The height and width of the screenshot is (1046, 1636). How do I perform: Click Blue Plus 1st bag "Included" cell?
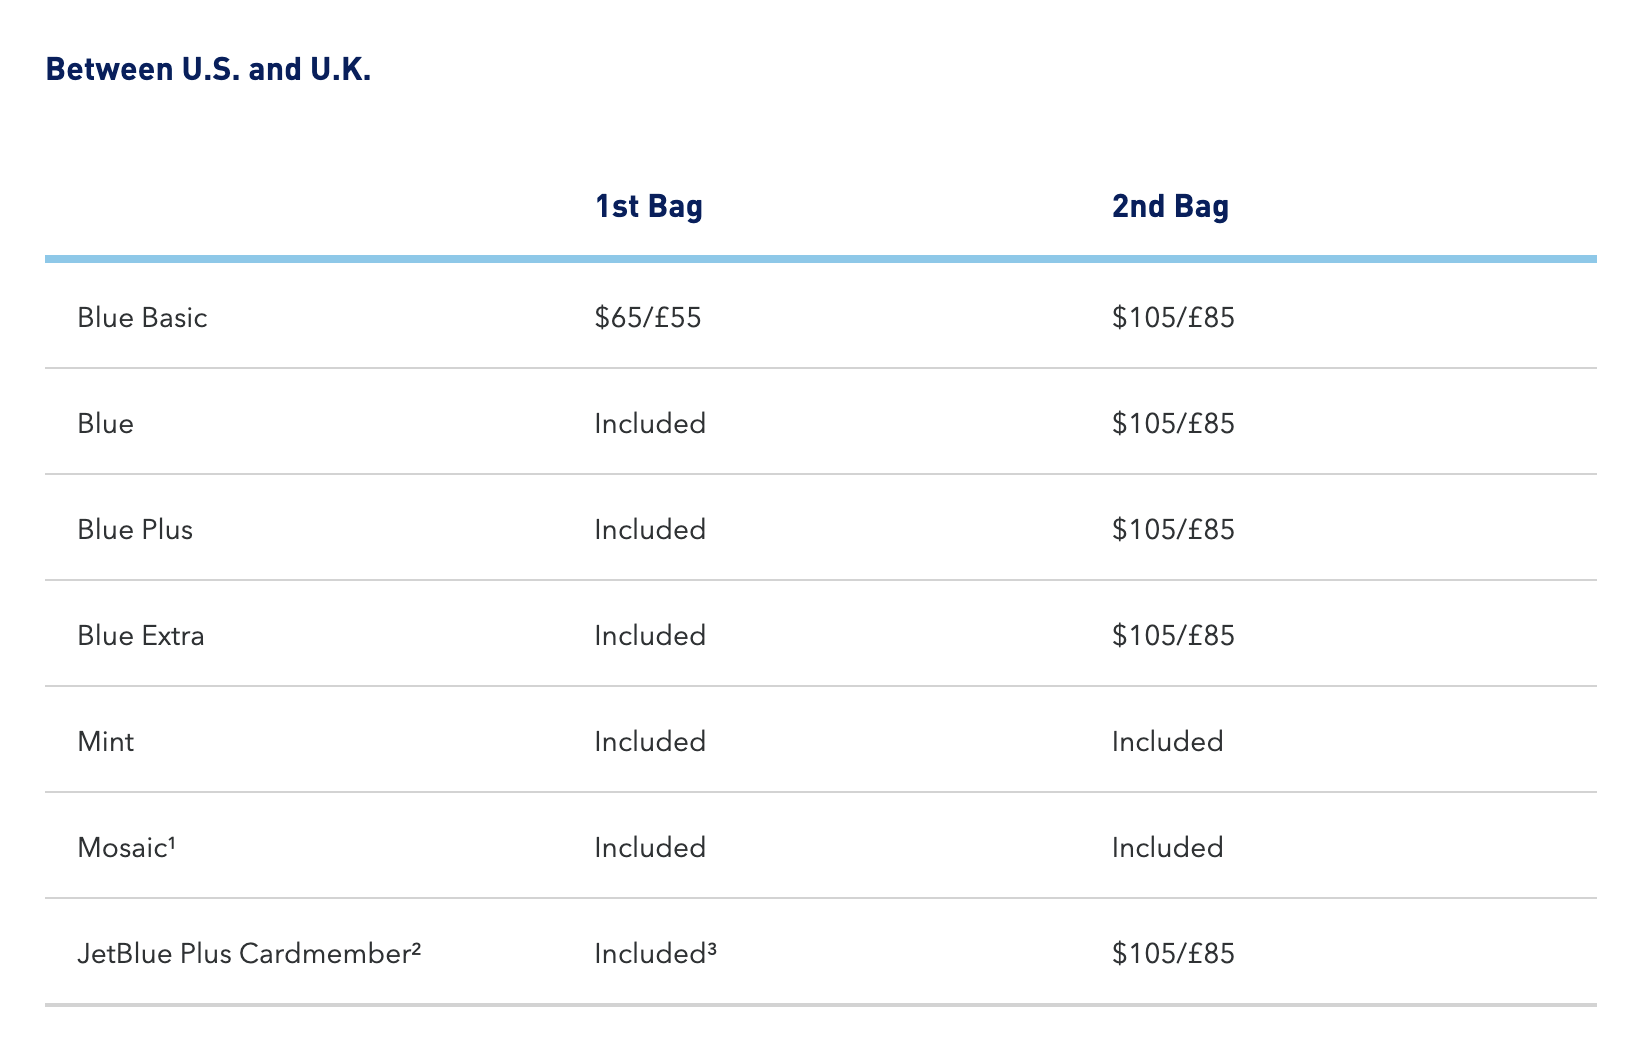click(650, 530)
